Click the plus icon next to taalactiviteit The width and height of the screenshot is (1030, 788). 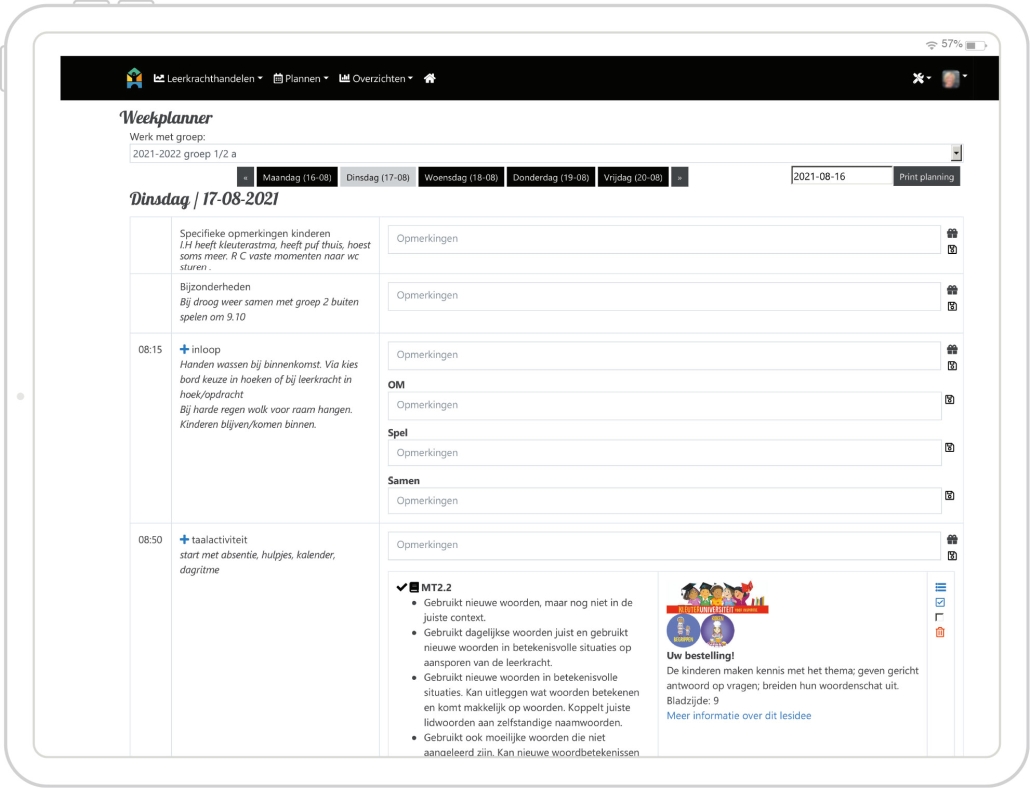click(x=184, y=540)
